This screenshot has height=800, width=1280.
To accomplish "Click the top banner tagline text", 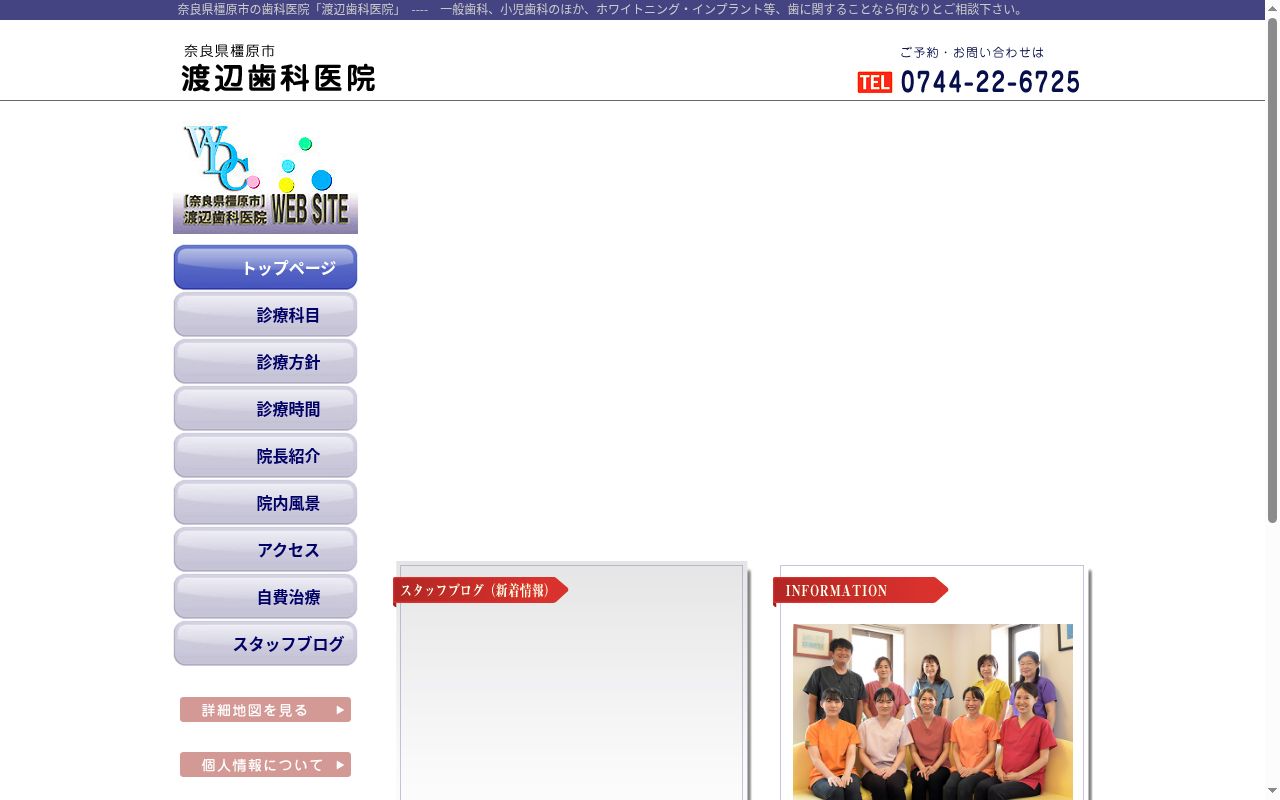I will point(601,9).
